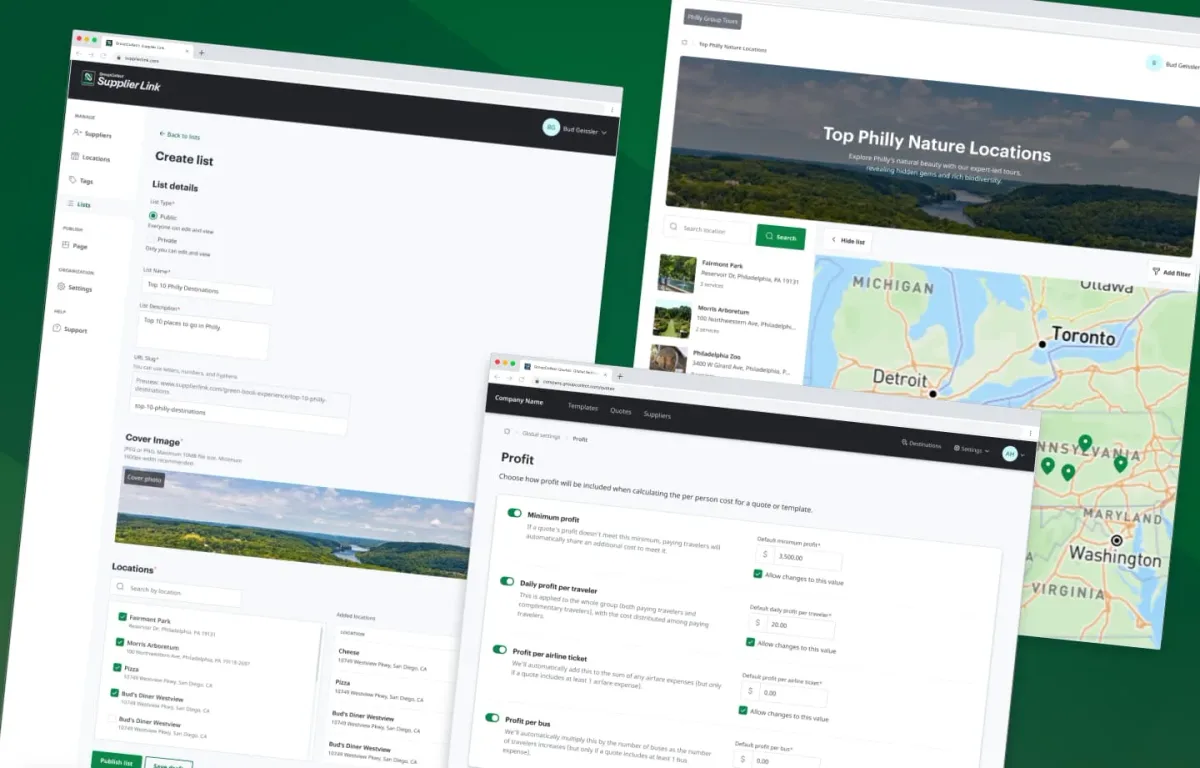The height and width of the screenshot is (768, 1200).
Task: Click the Cover photo button on image
Action: [x=144, y=478]
